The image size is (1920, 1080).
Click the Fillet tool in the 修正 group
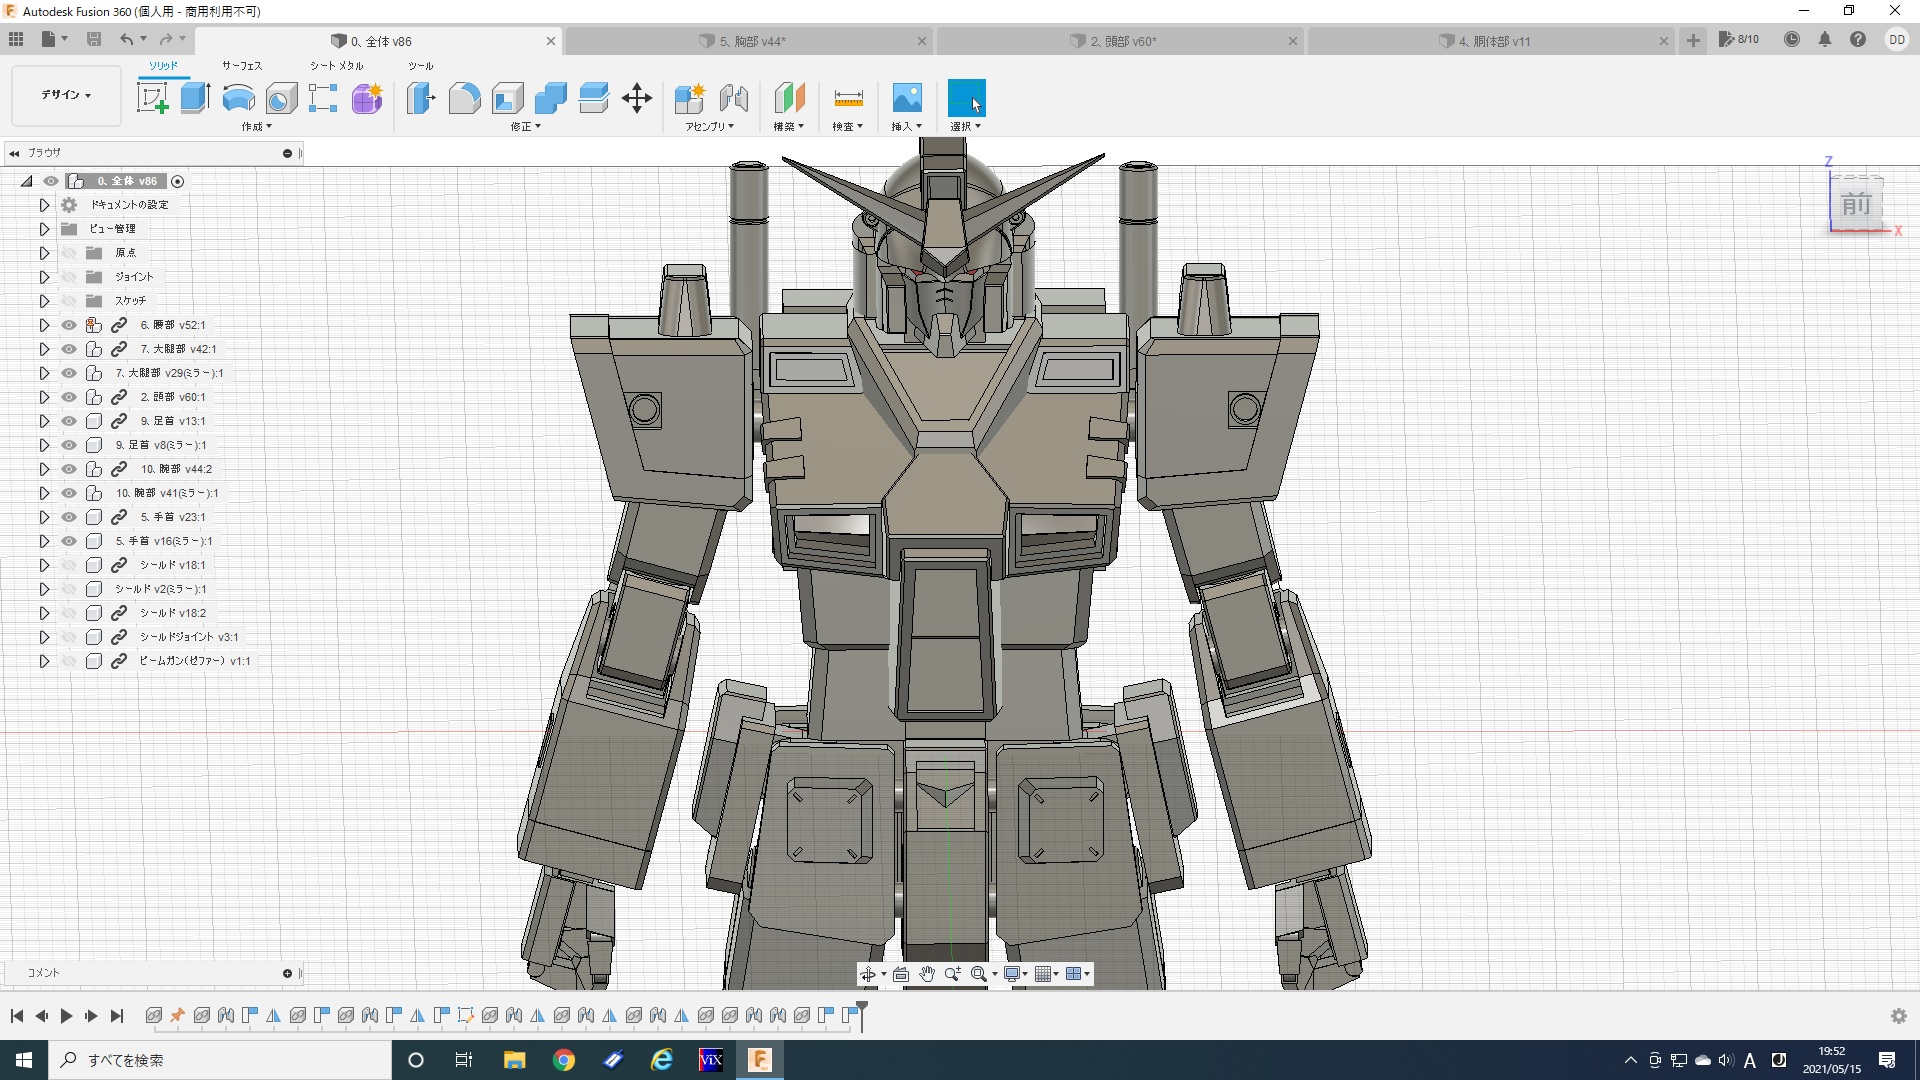tap(464, 98)
